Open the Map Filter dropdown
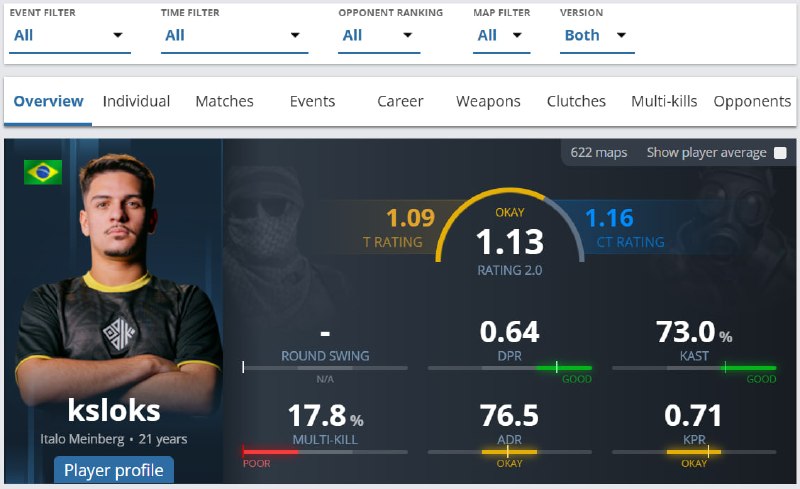Screen dimensions: 800x489 coord(502,35)
